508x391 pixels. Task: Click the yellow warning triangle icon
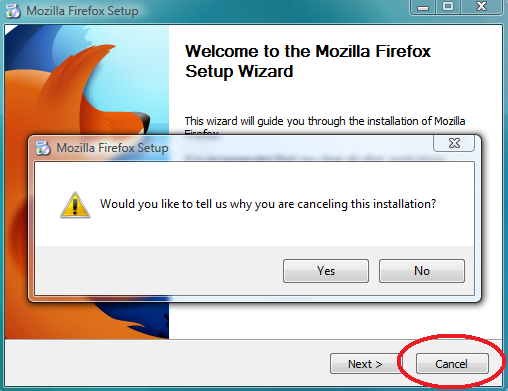75,205
